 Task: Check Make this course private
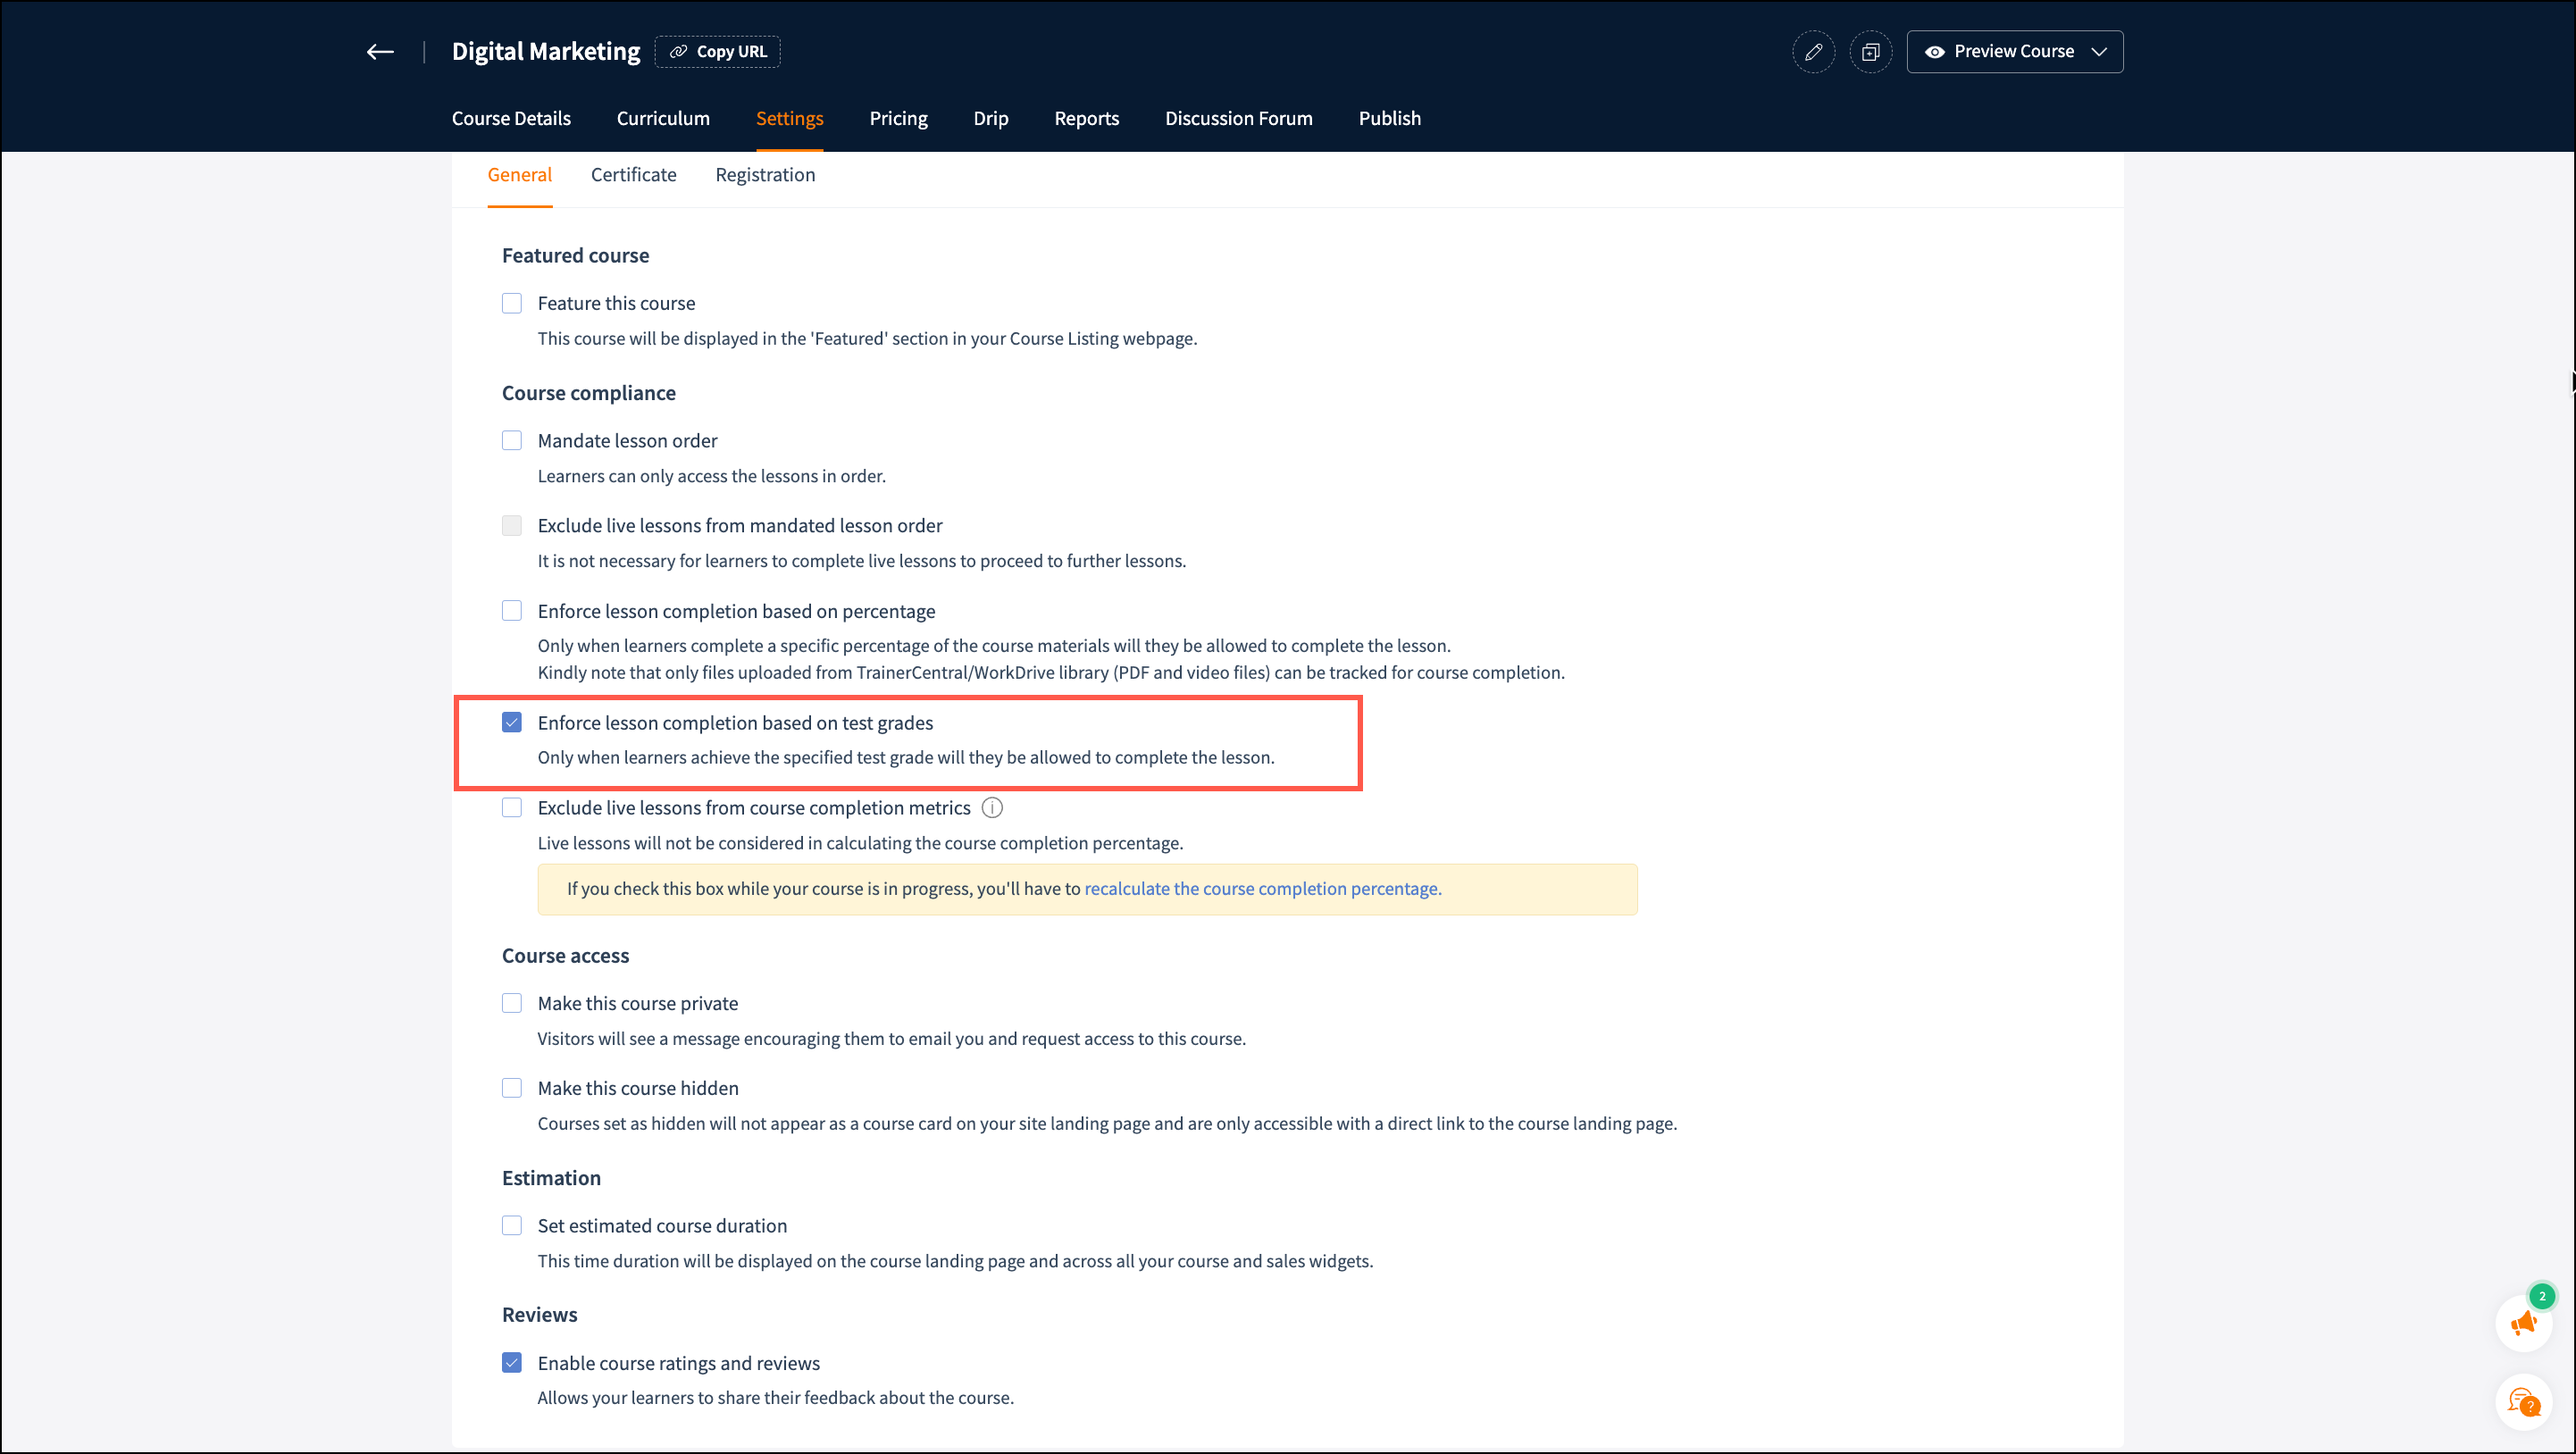(x=512, y=1003)
